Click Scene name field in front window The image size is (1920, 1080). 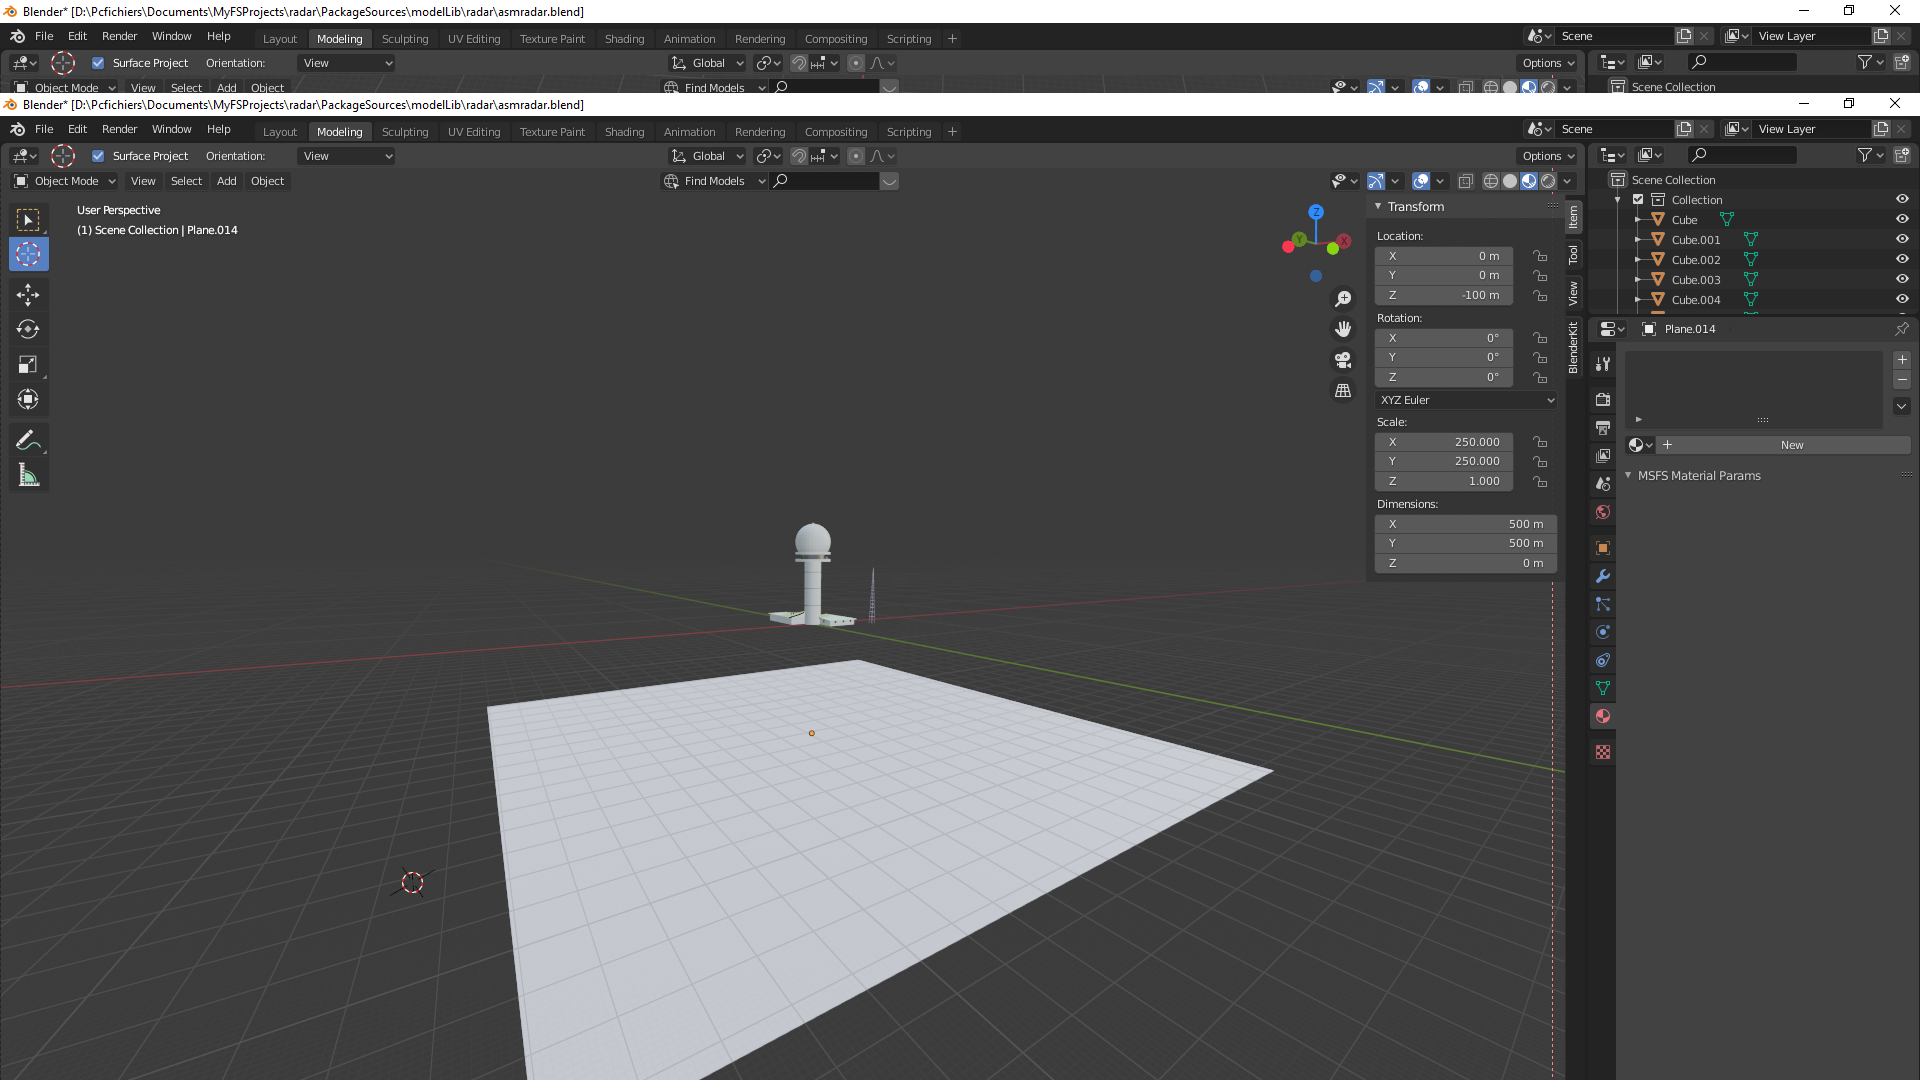point(1614,129)
